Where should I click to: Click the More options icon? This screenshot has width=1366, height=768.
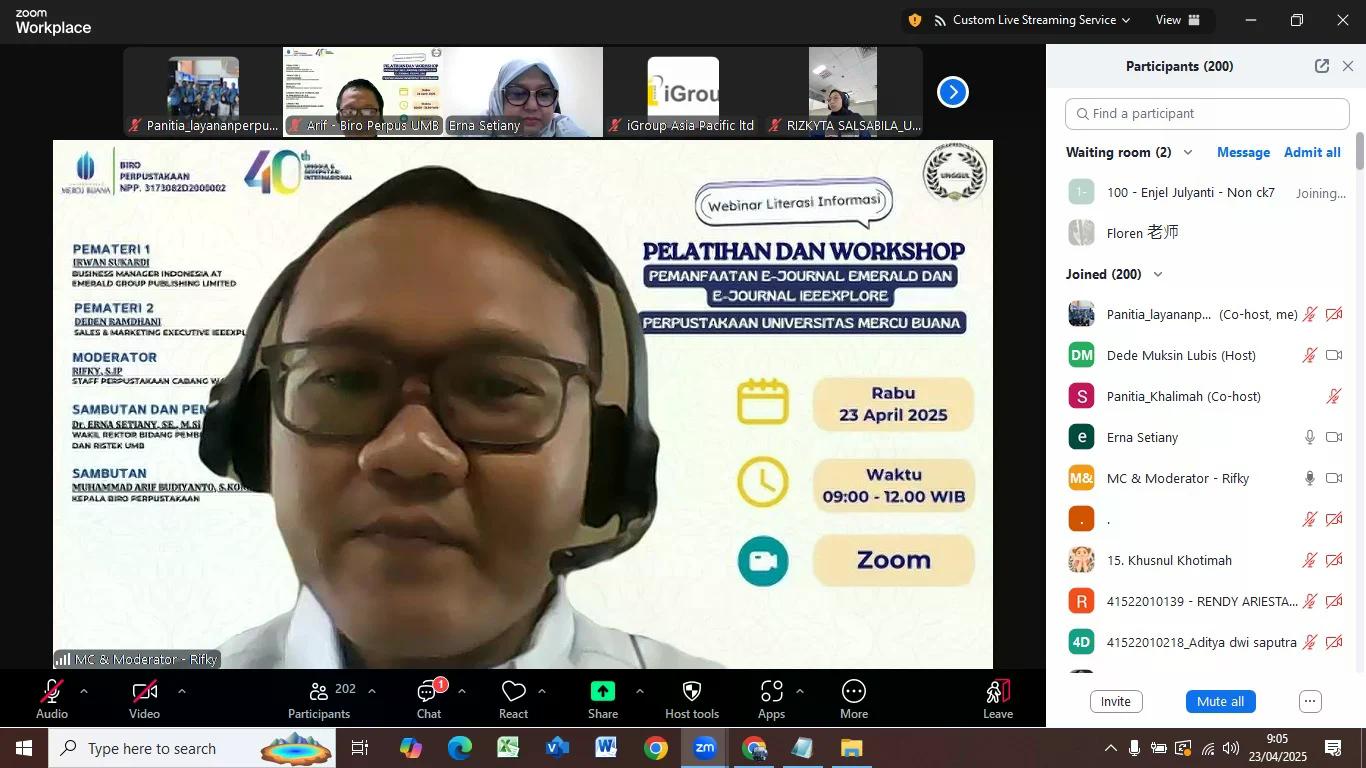pos(853,693)
